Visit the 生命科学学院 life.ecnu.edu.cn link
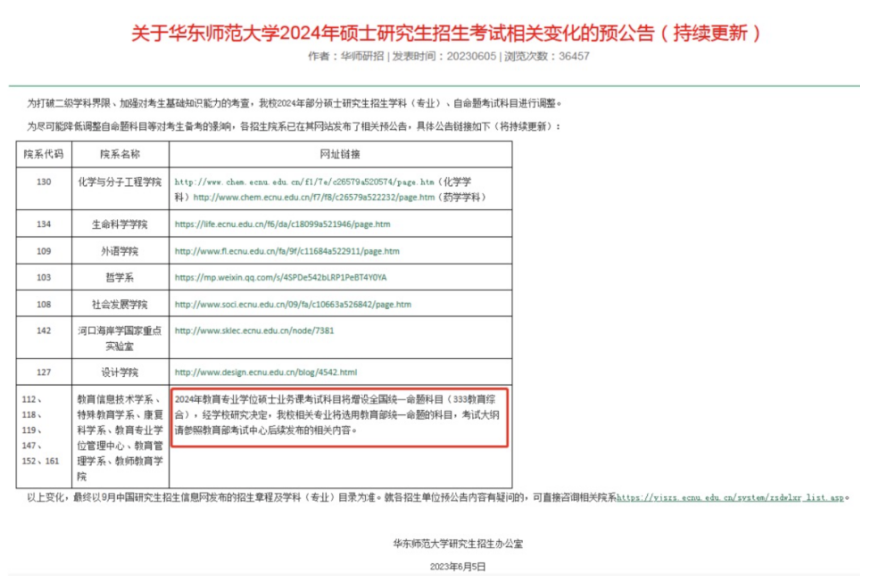This screenshot has height=580, width=894. pyautogui.click(x=283, y=224)
